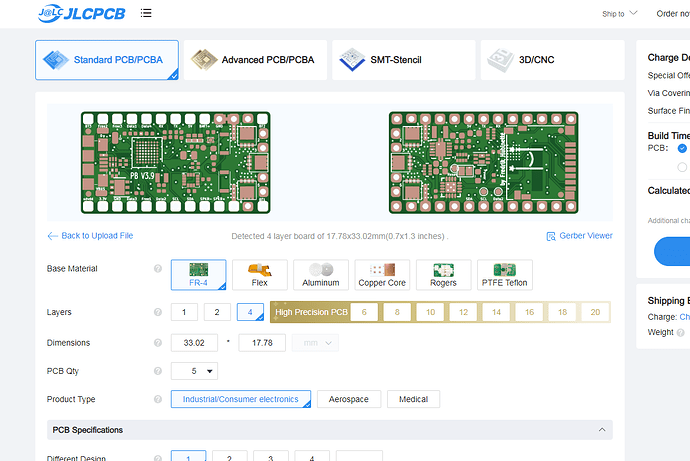Select the first PCB build time radio

[x=683, y=148]
